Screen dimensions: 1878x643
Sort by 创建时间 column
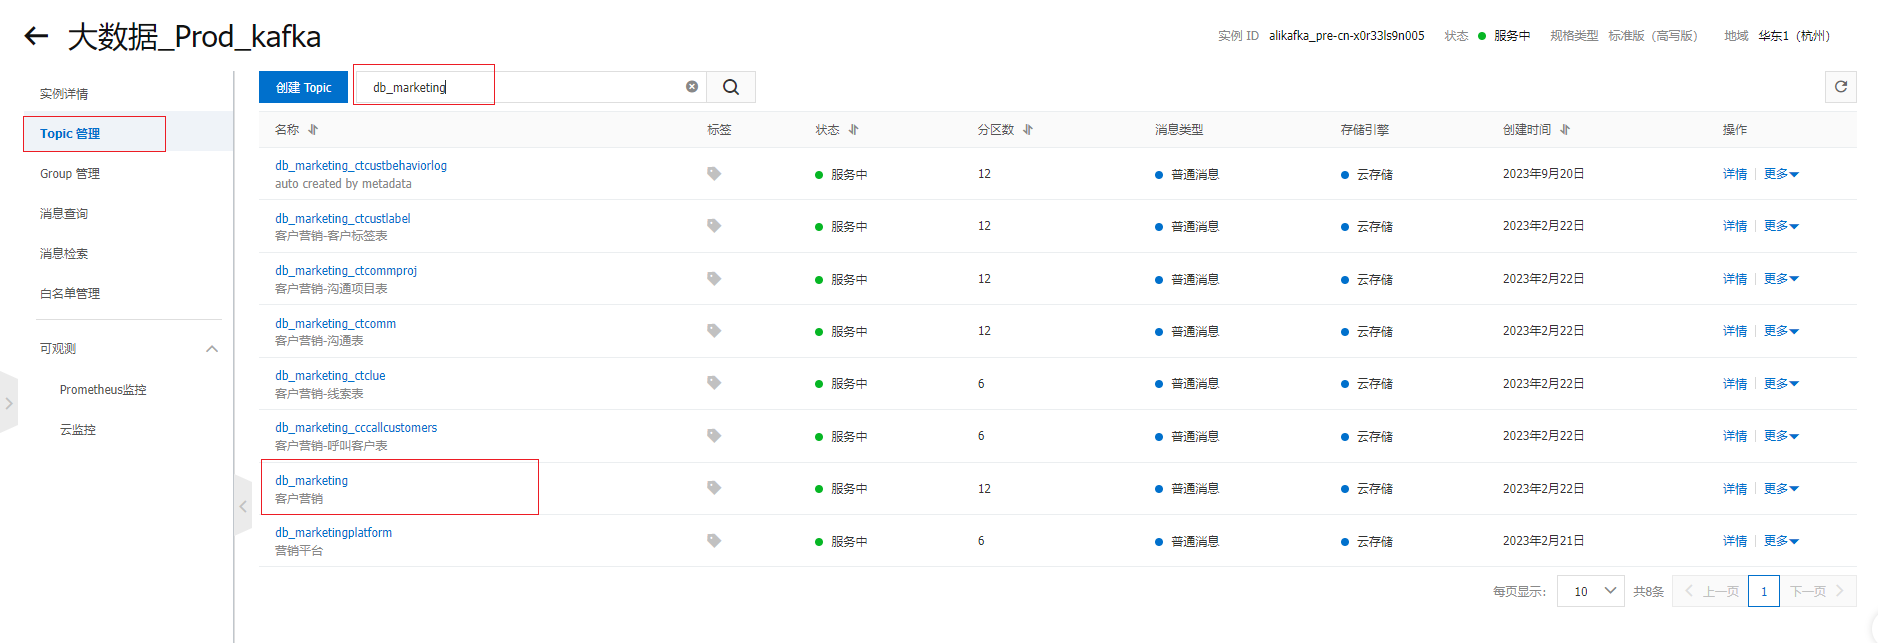(x=1565, y=130)
